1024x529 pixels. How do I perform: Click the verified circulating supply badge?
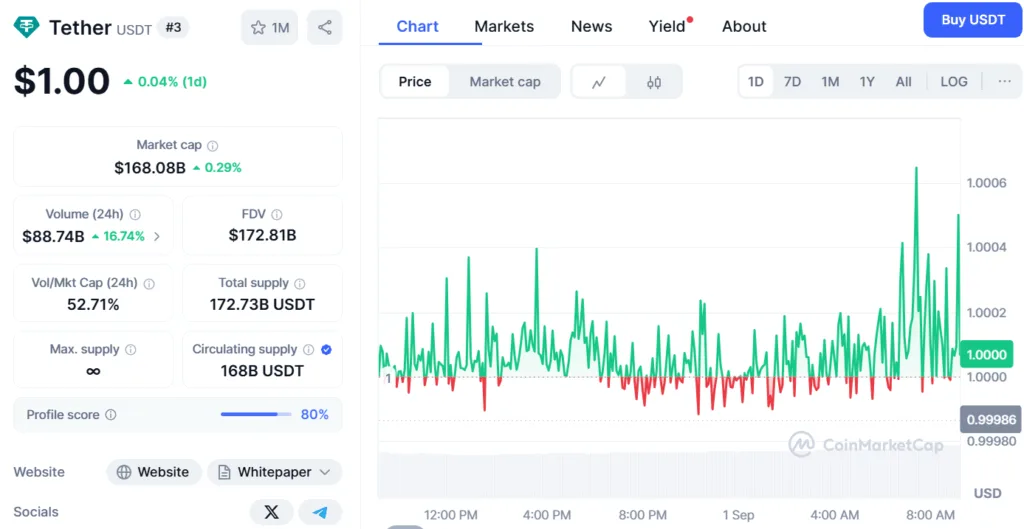coord(327,349)
